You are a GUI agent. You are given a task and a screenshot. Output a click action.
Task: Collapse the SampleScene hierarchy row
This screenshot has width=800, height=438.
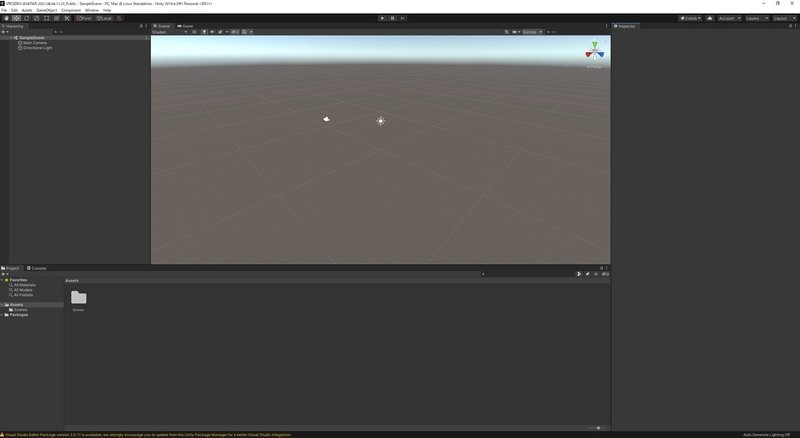[11, 38]
